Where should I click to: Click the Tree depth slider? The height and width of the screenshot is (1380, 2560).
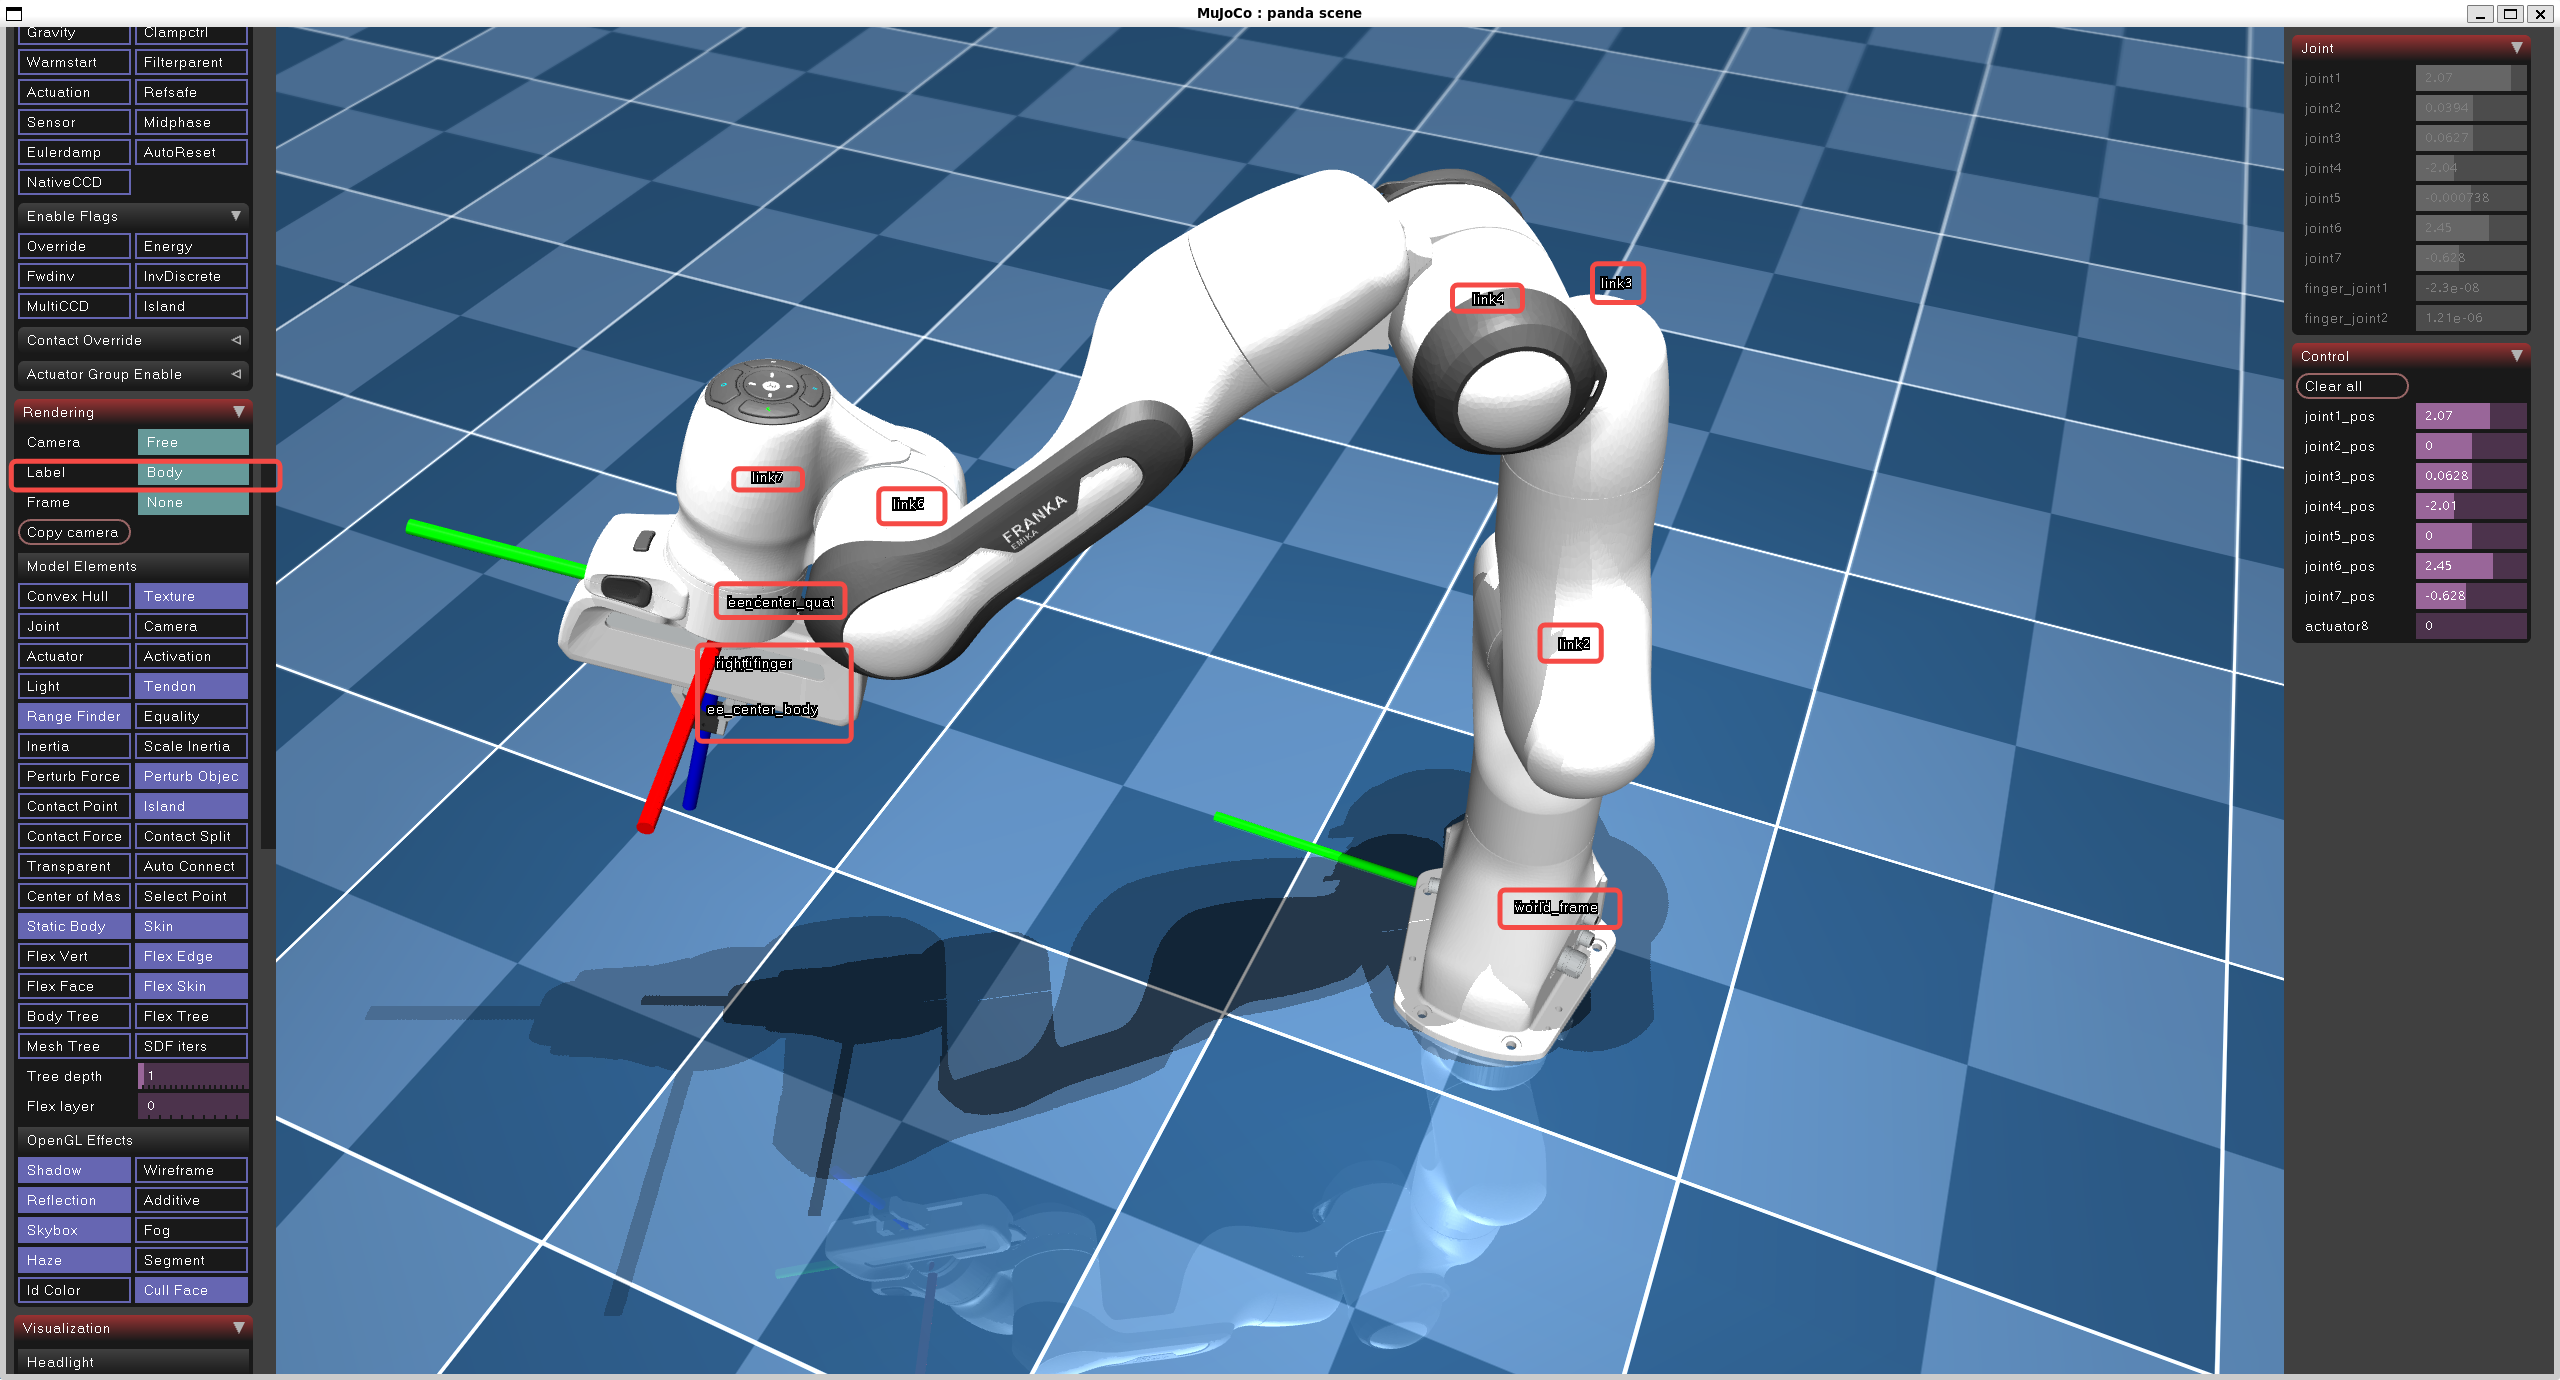[192, 1076]
